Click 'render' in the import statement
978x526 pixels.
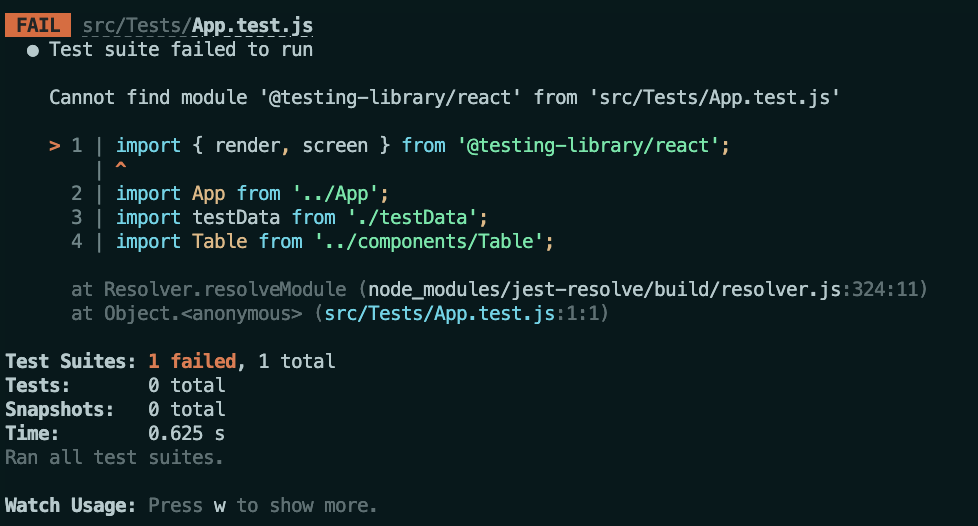247,146
